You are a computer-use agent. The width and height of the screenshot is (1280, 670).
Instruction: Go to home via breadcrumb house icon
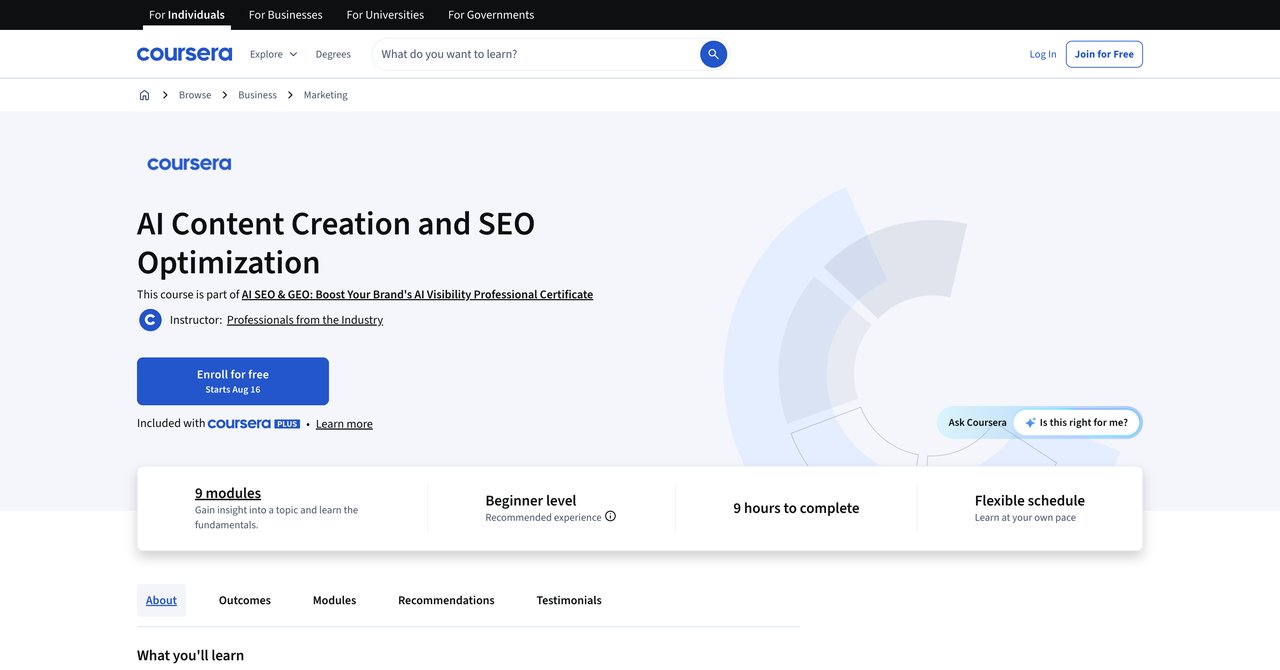[x=144, y=95]
